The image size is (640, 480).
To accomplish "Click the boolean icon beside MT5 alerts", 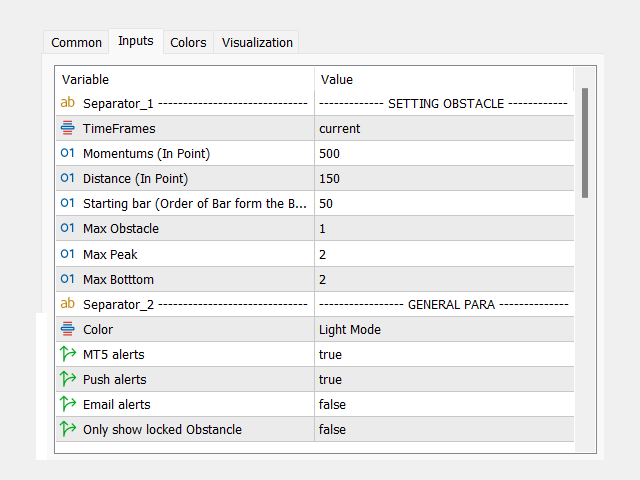I will [x=68, y=354].
